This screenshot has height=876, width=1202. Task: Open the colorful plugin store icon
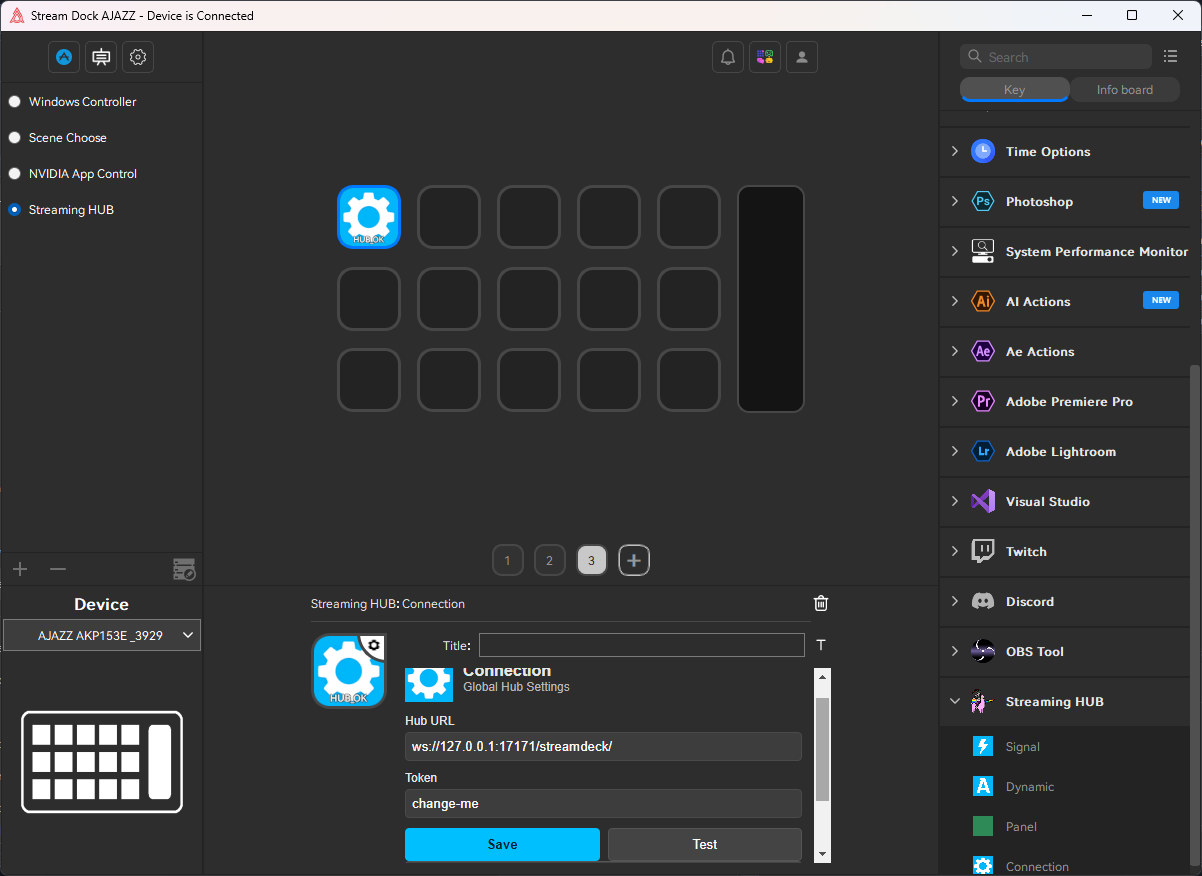(765, 57)
